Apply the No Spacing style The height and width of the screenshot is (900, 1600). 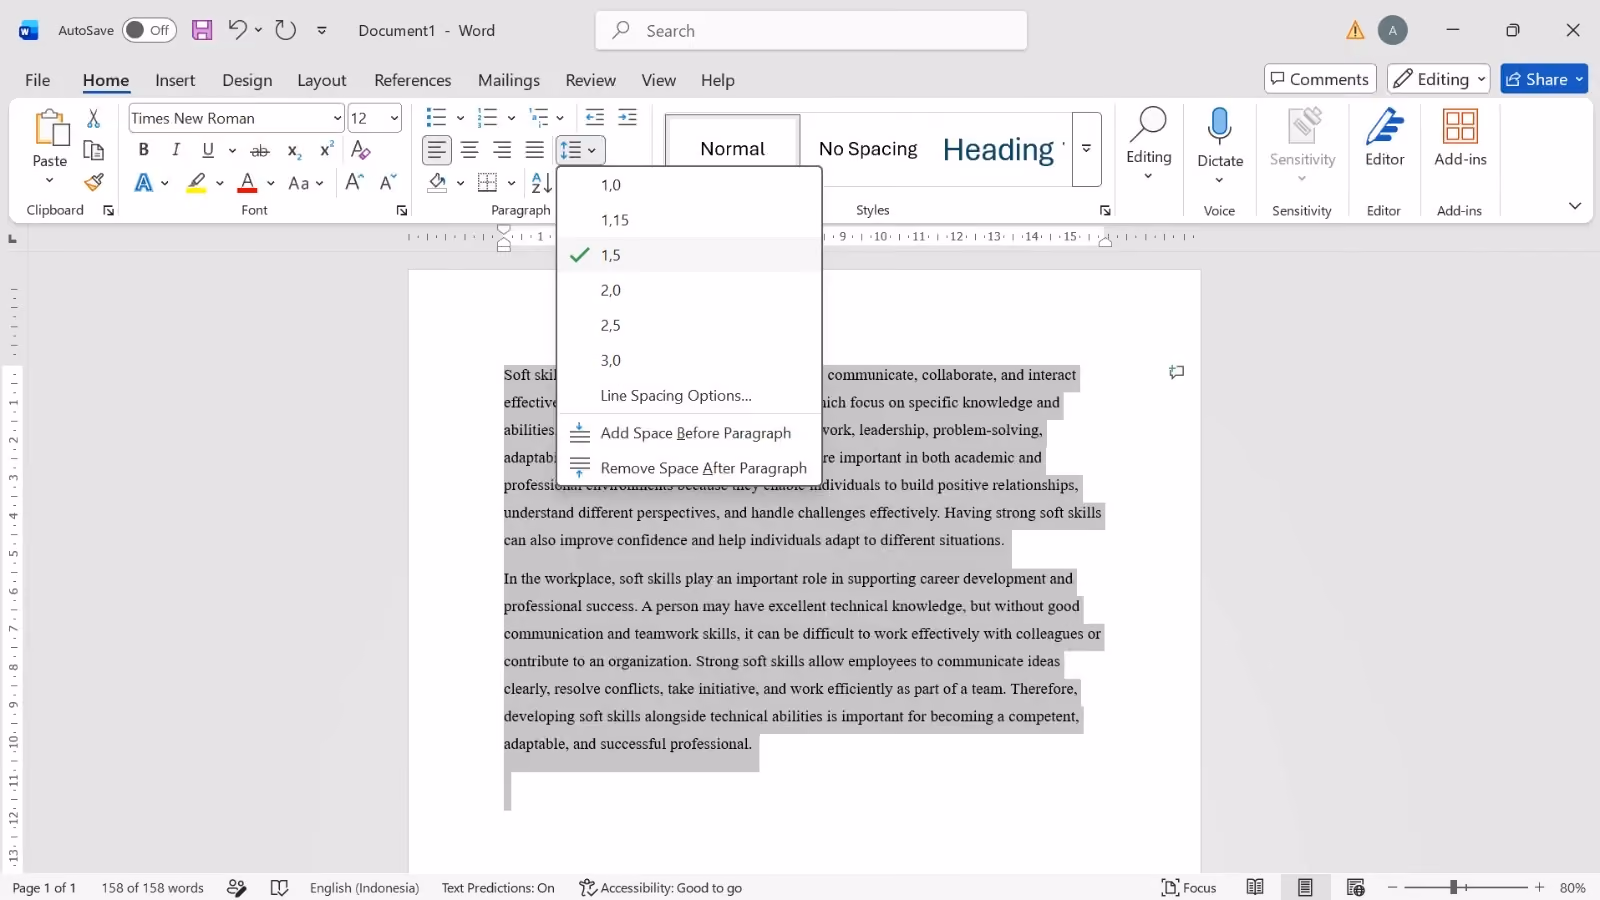[x=867, y=149]
